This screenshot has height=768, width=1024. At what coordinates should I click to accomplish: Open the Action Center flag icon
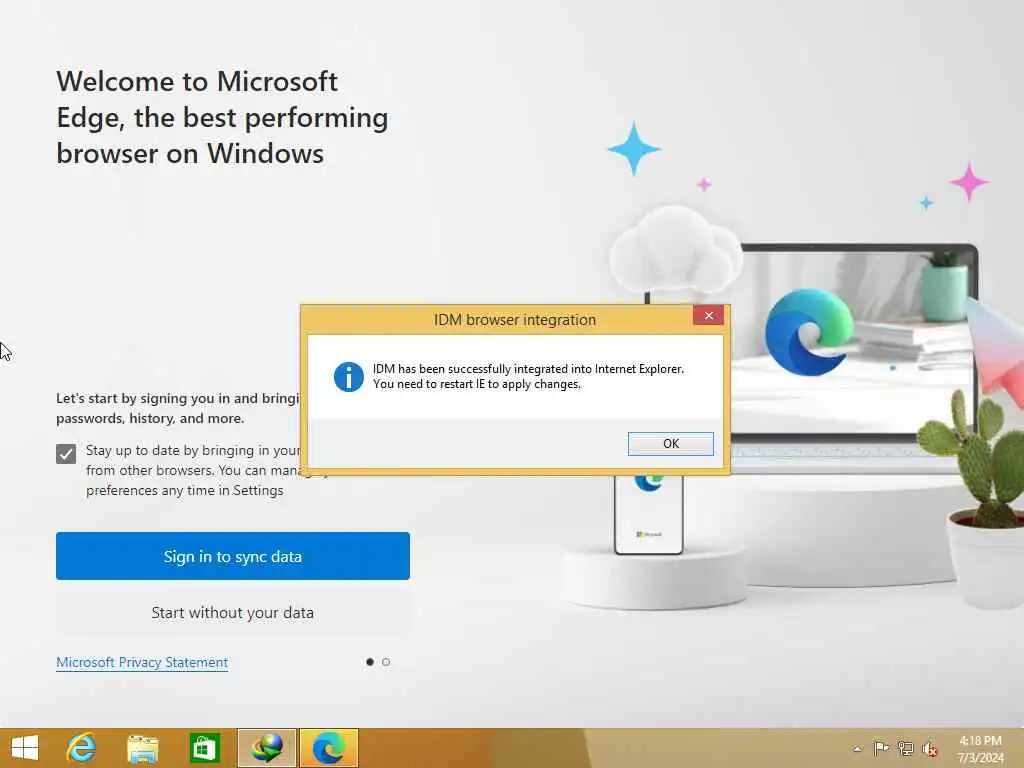881,748
